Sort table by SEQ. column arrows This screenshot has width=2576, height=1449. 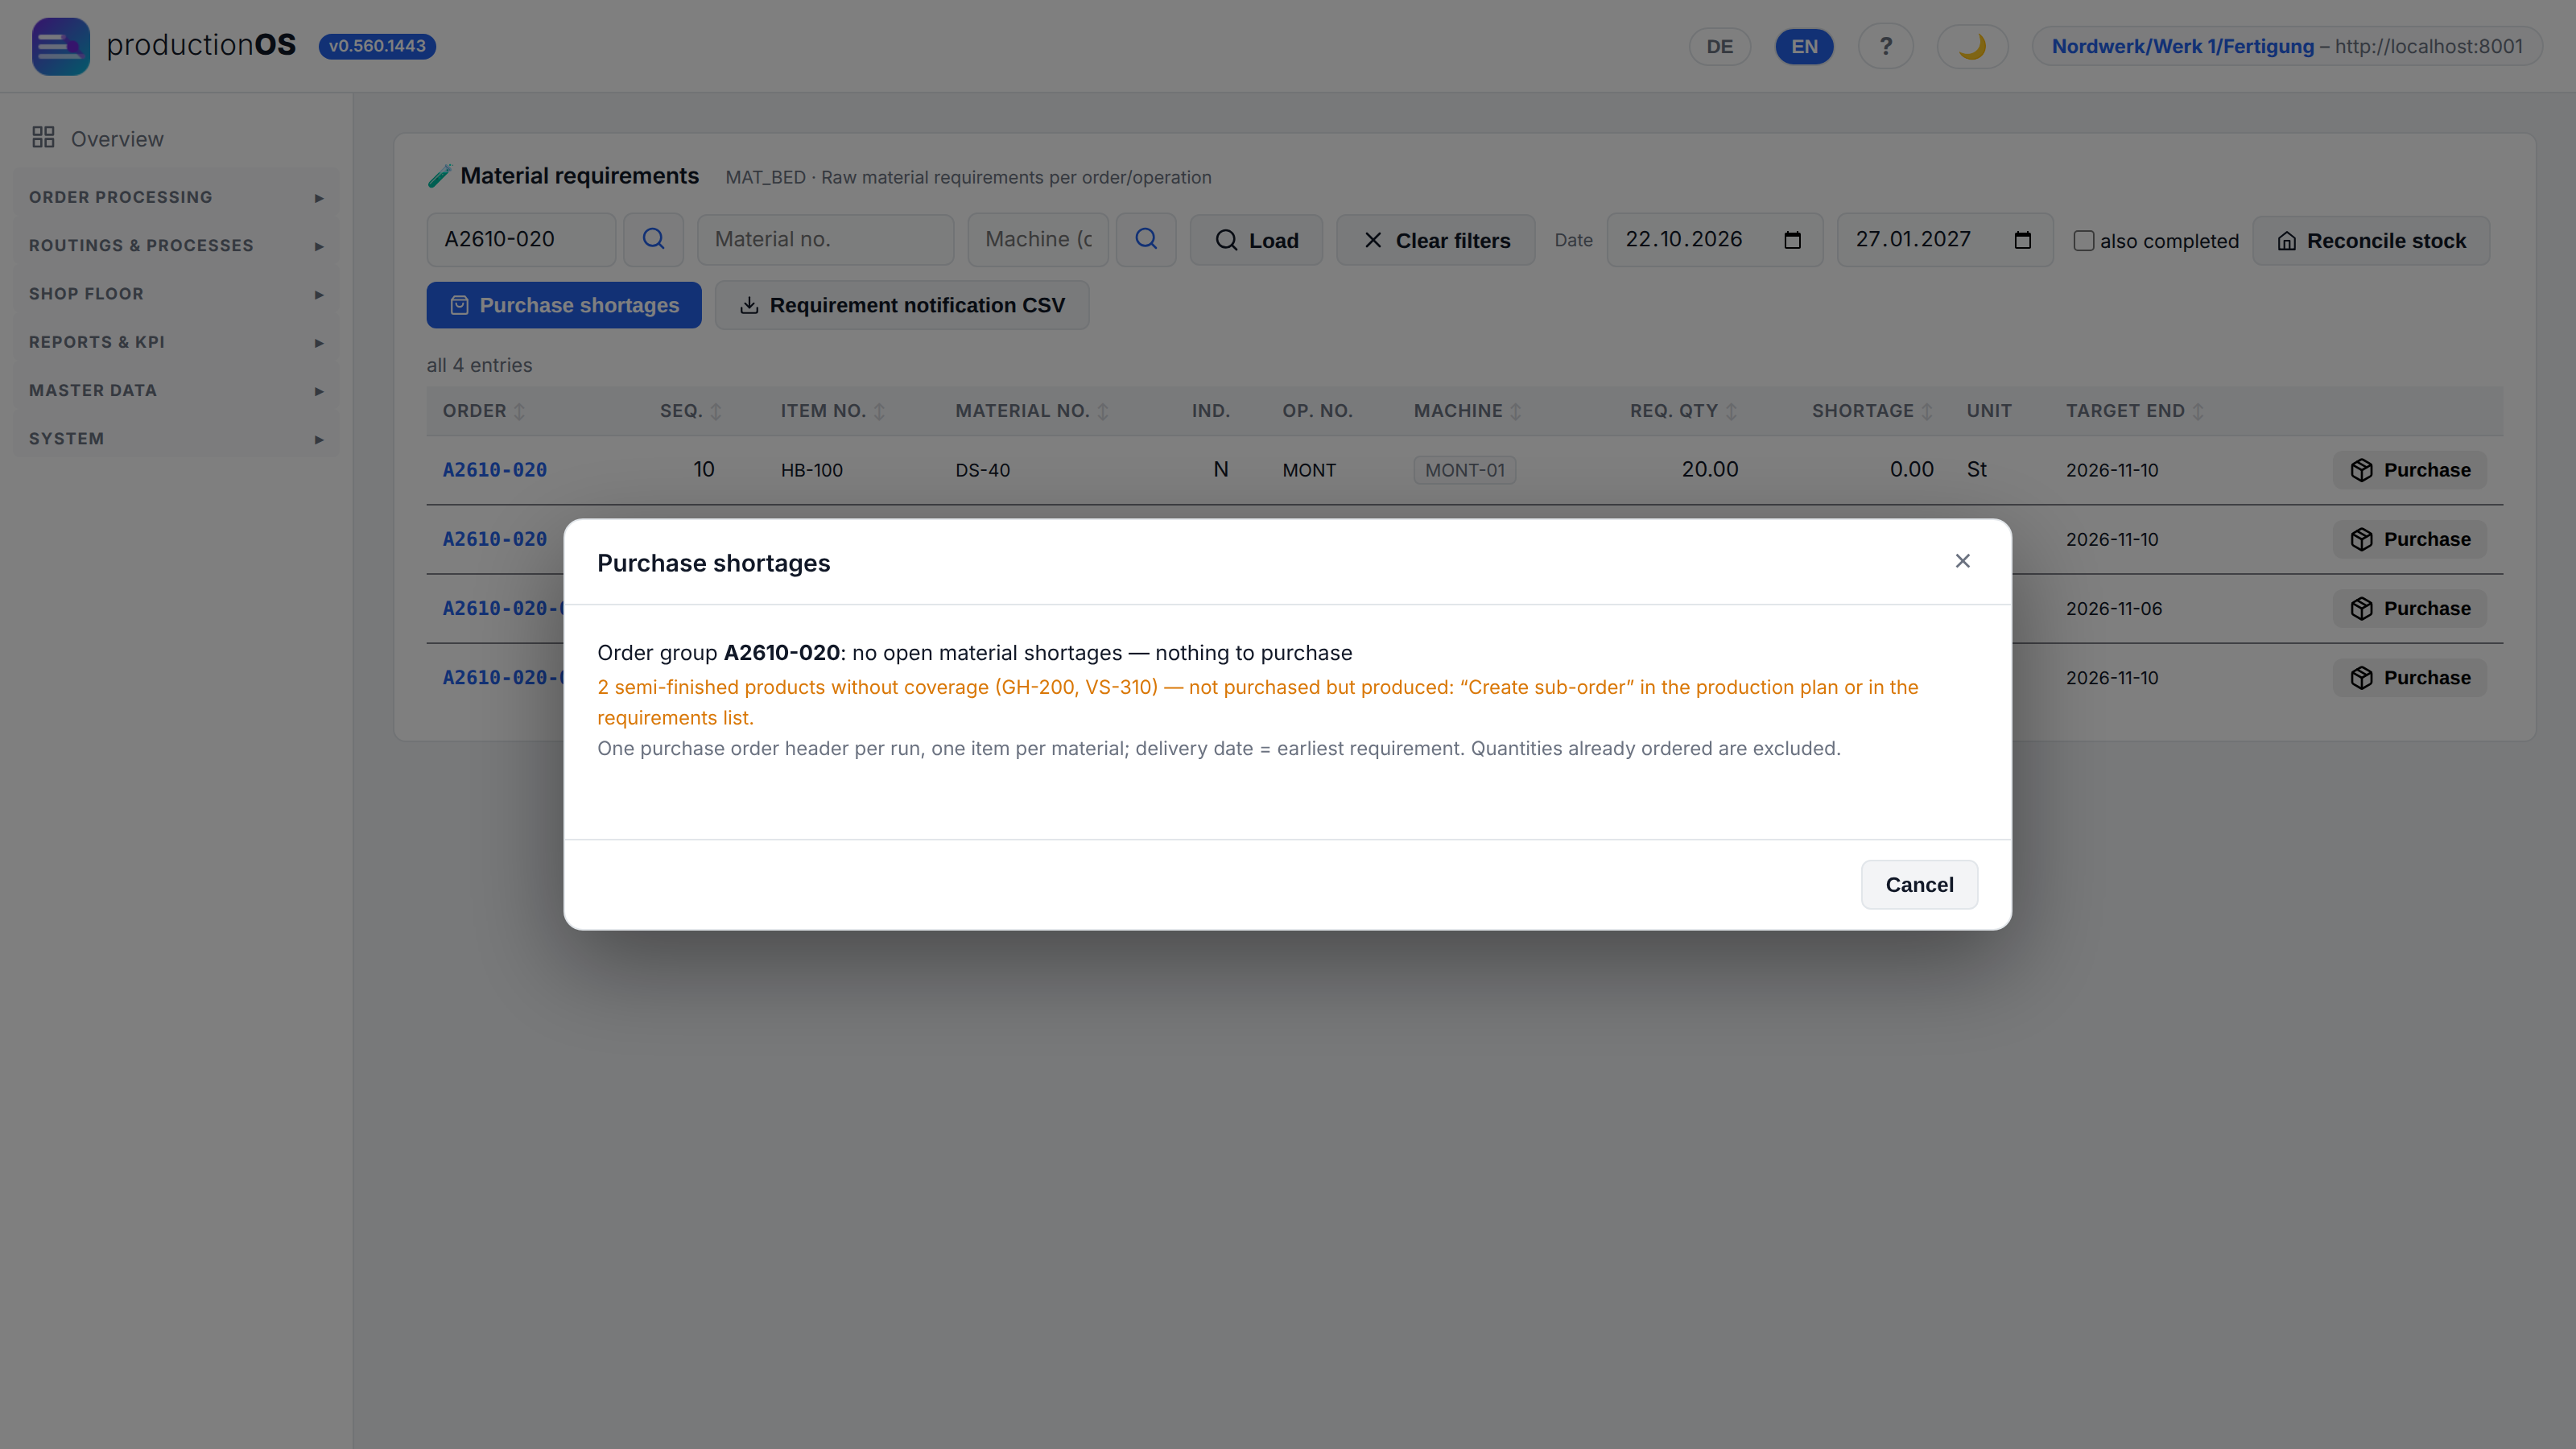coord(715,411)
